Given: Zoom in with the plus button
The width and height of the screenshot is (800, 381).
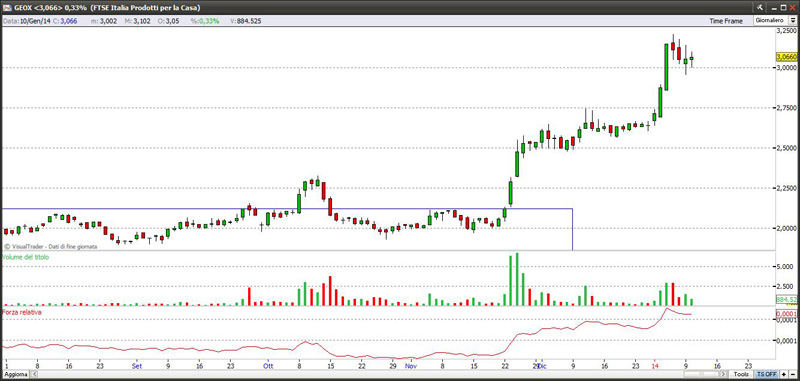Looking at the screenshot, I should click(x=783, y=374).
